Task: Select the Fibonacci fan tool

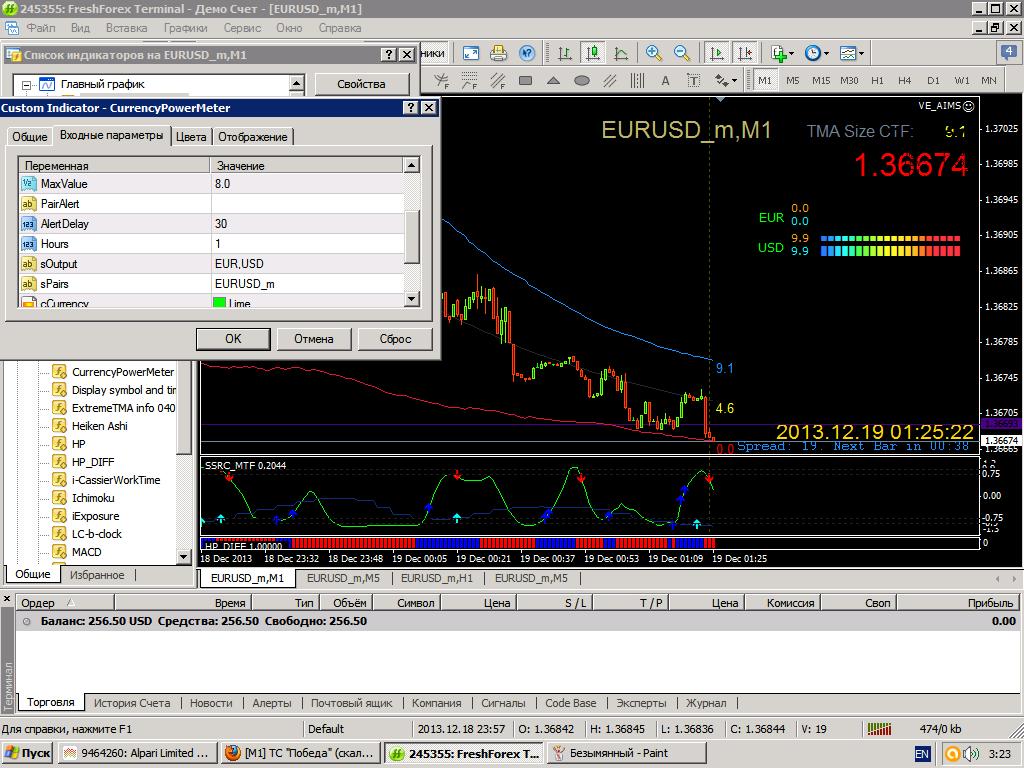Action: pos(442,81)
